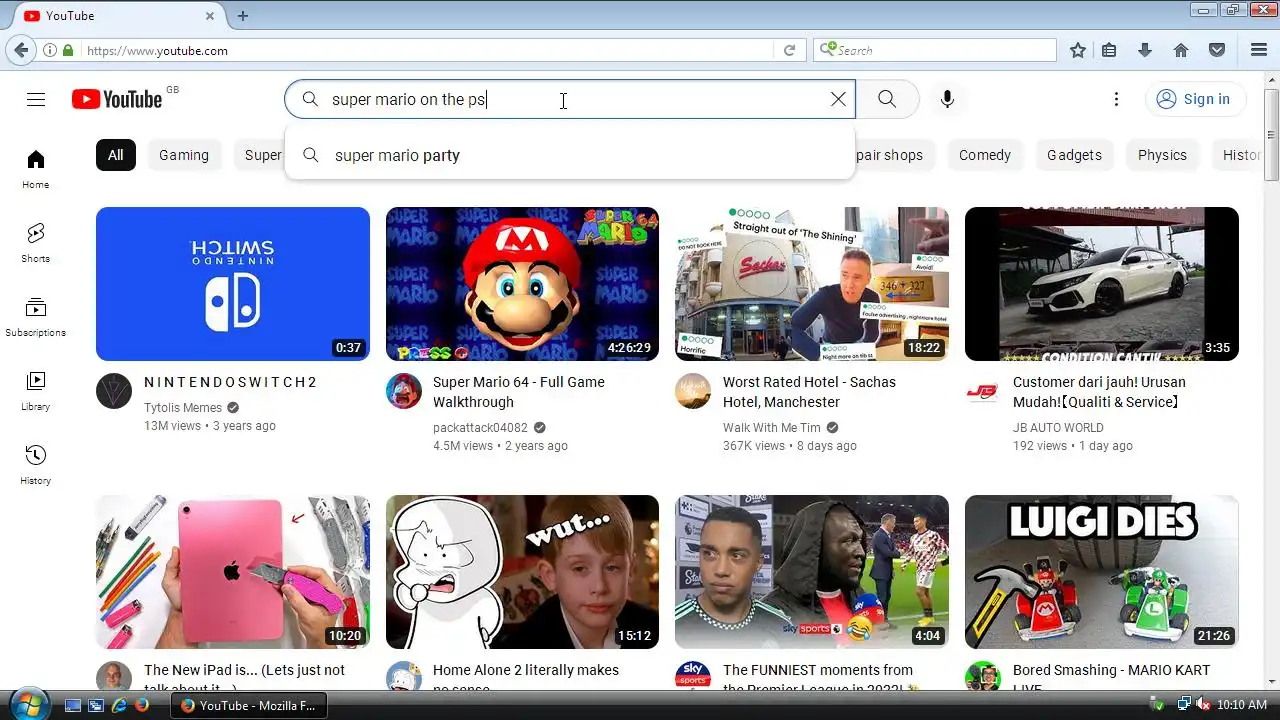Reload the page with the refresh icon
Viewport: 1280px width, 720px height.
tap(789, 50)
